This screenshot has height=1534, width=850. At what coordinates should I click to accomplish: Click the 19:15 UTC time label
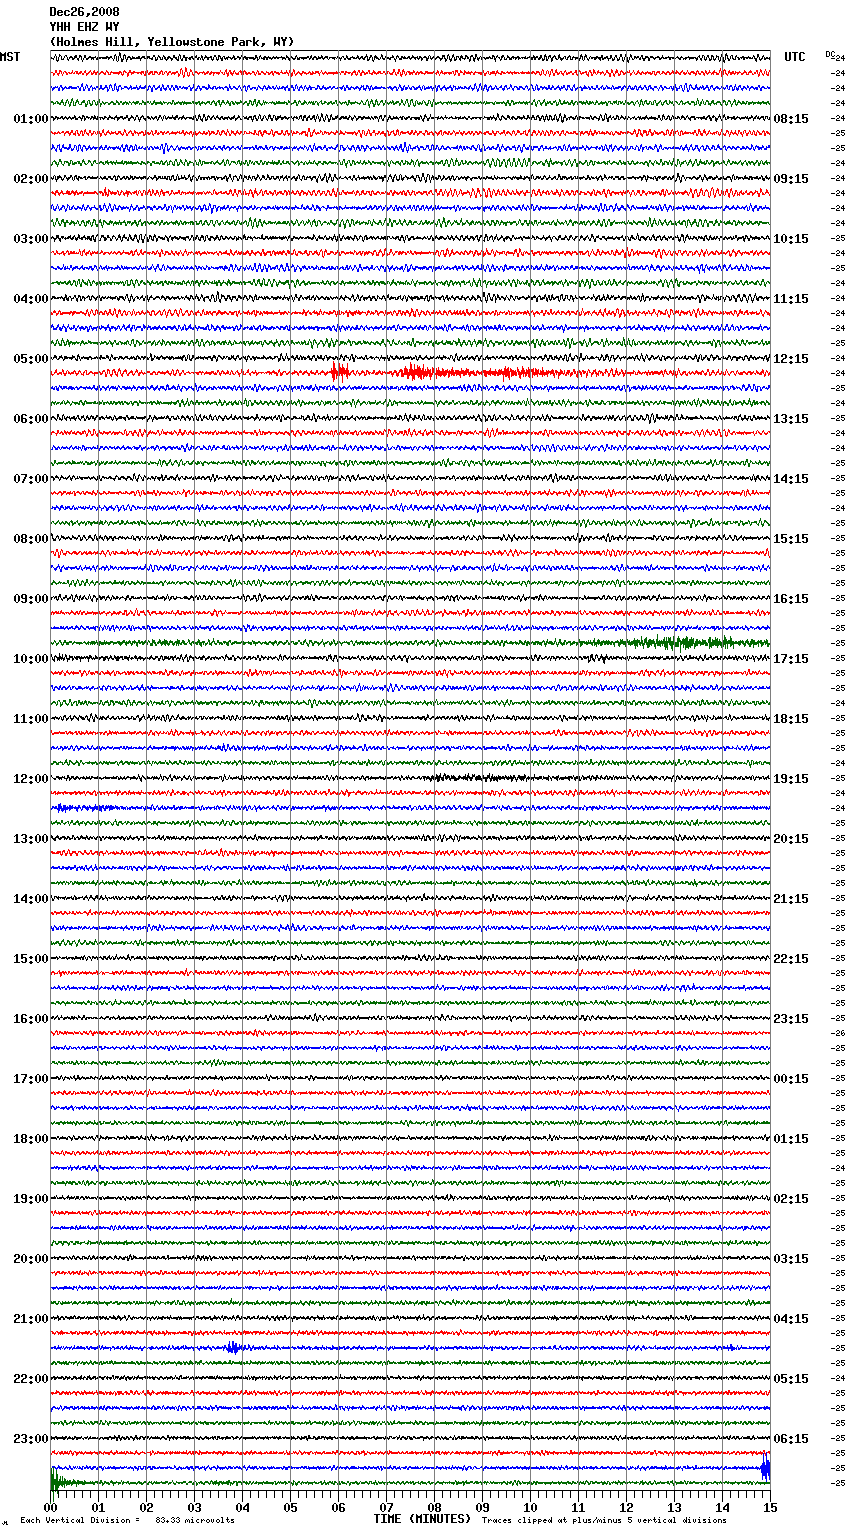coord(791,779)
